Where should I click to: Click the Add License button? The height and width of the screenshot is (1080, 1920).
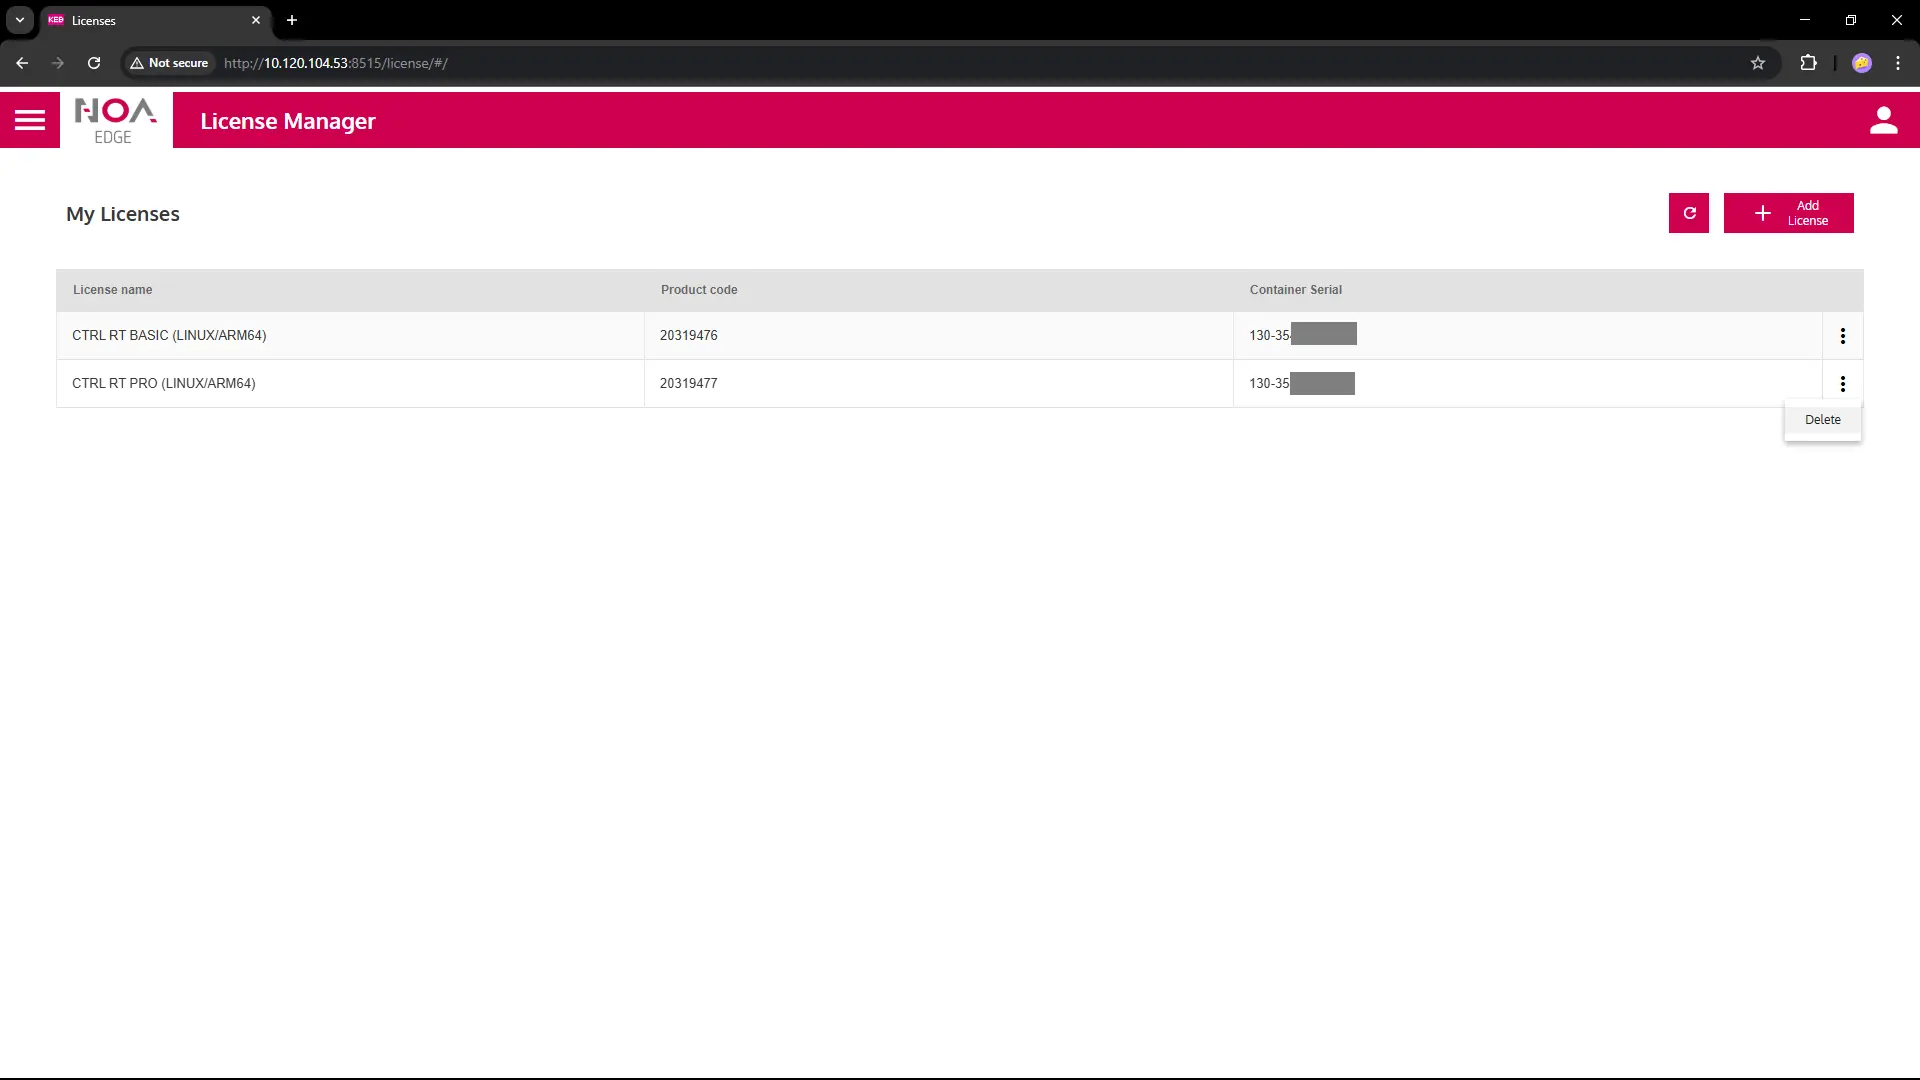[1788, 213]
